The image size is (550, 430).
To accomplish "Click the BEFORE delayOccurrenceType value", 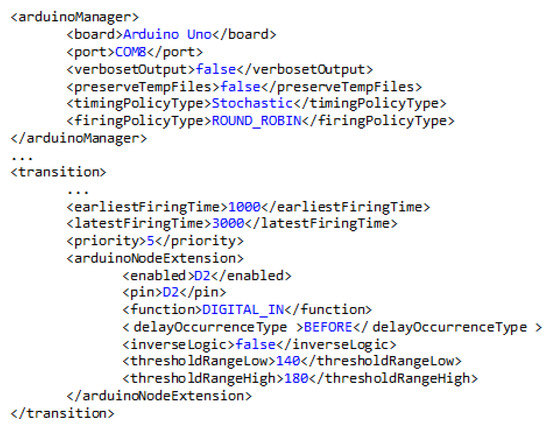I will [328, 327].
